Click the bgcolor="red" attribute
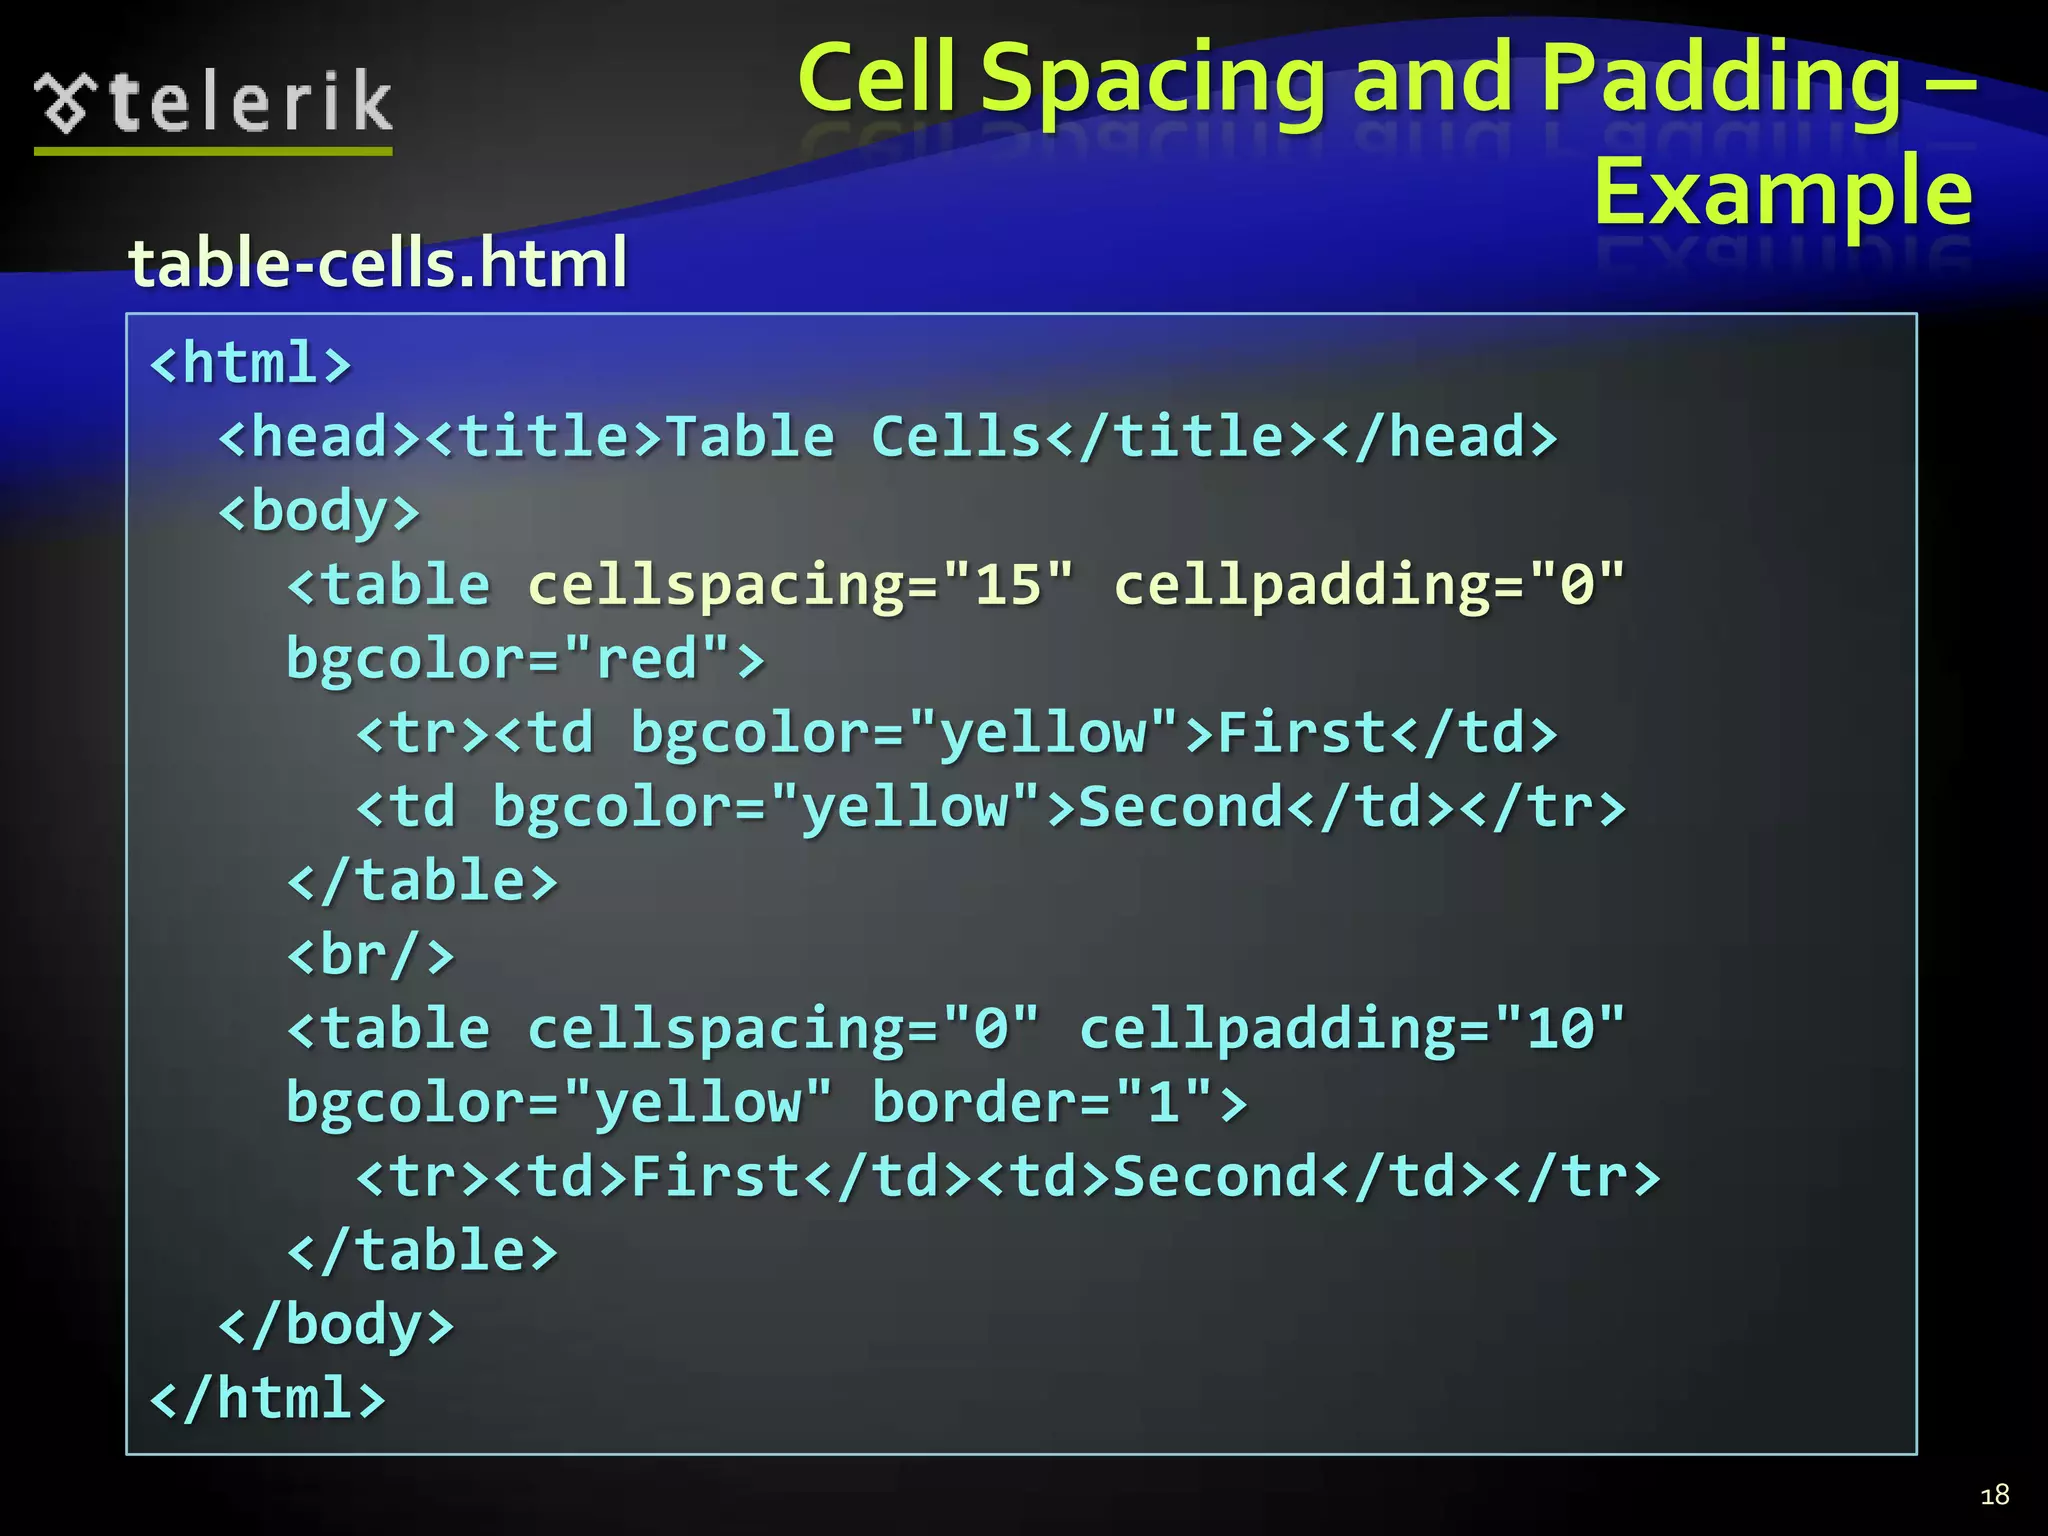 510,659
